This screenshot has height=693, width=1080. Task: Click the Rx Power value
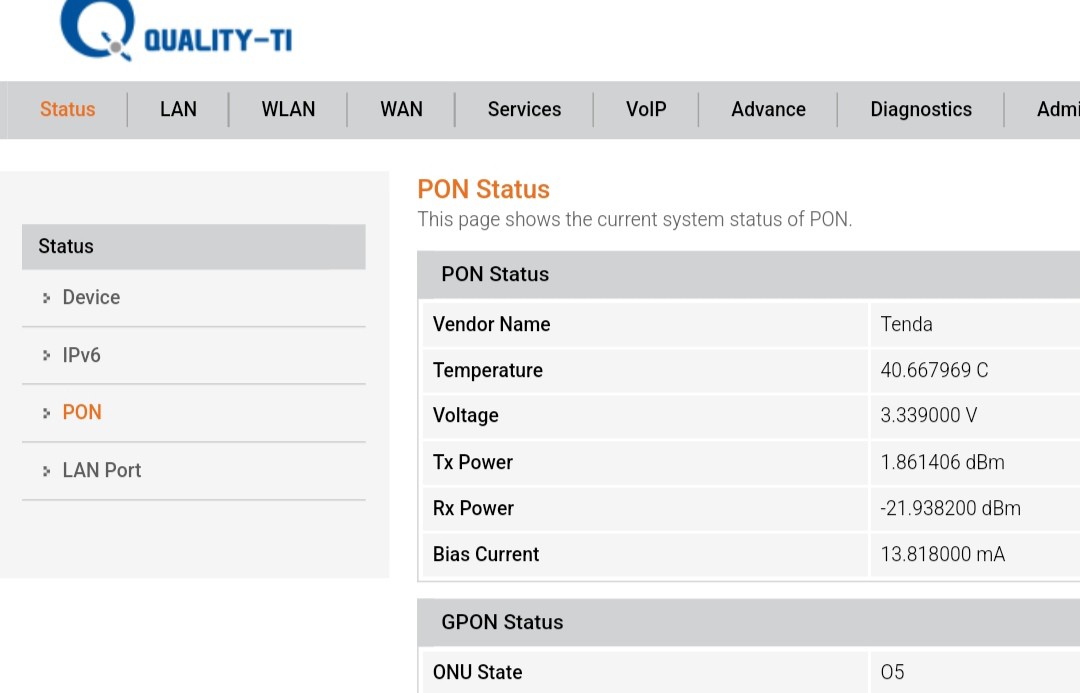pos(950,509)
